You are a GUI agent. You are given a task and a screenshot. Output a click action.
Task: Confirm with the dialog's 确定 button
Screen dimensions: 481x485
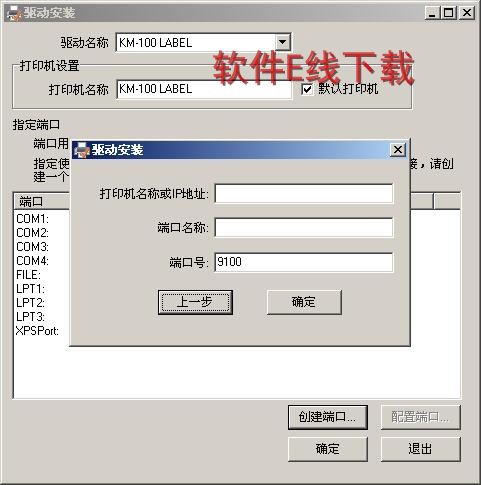click(x=304, y=302)
